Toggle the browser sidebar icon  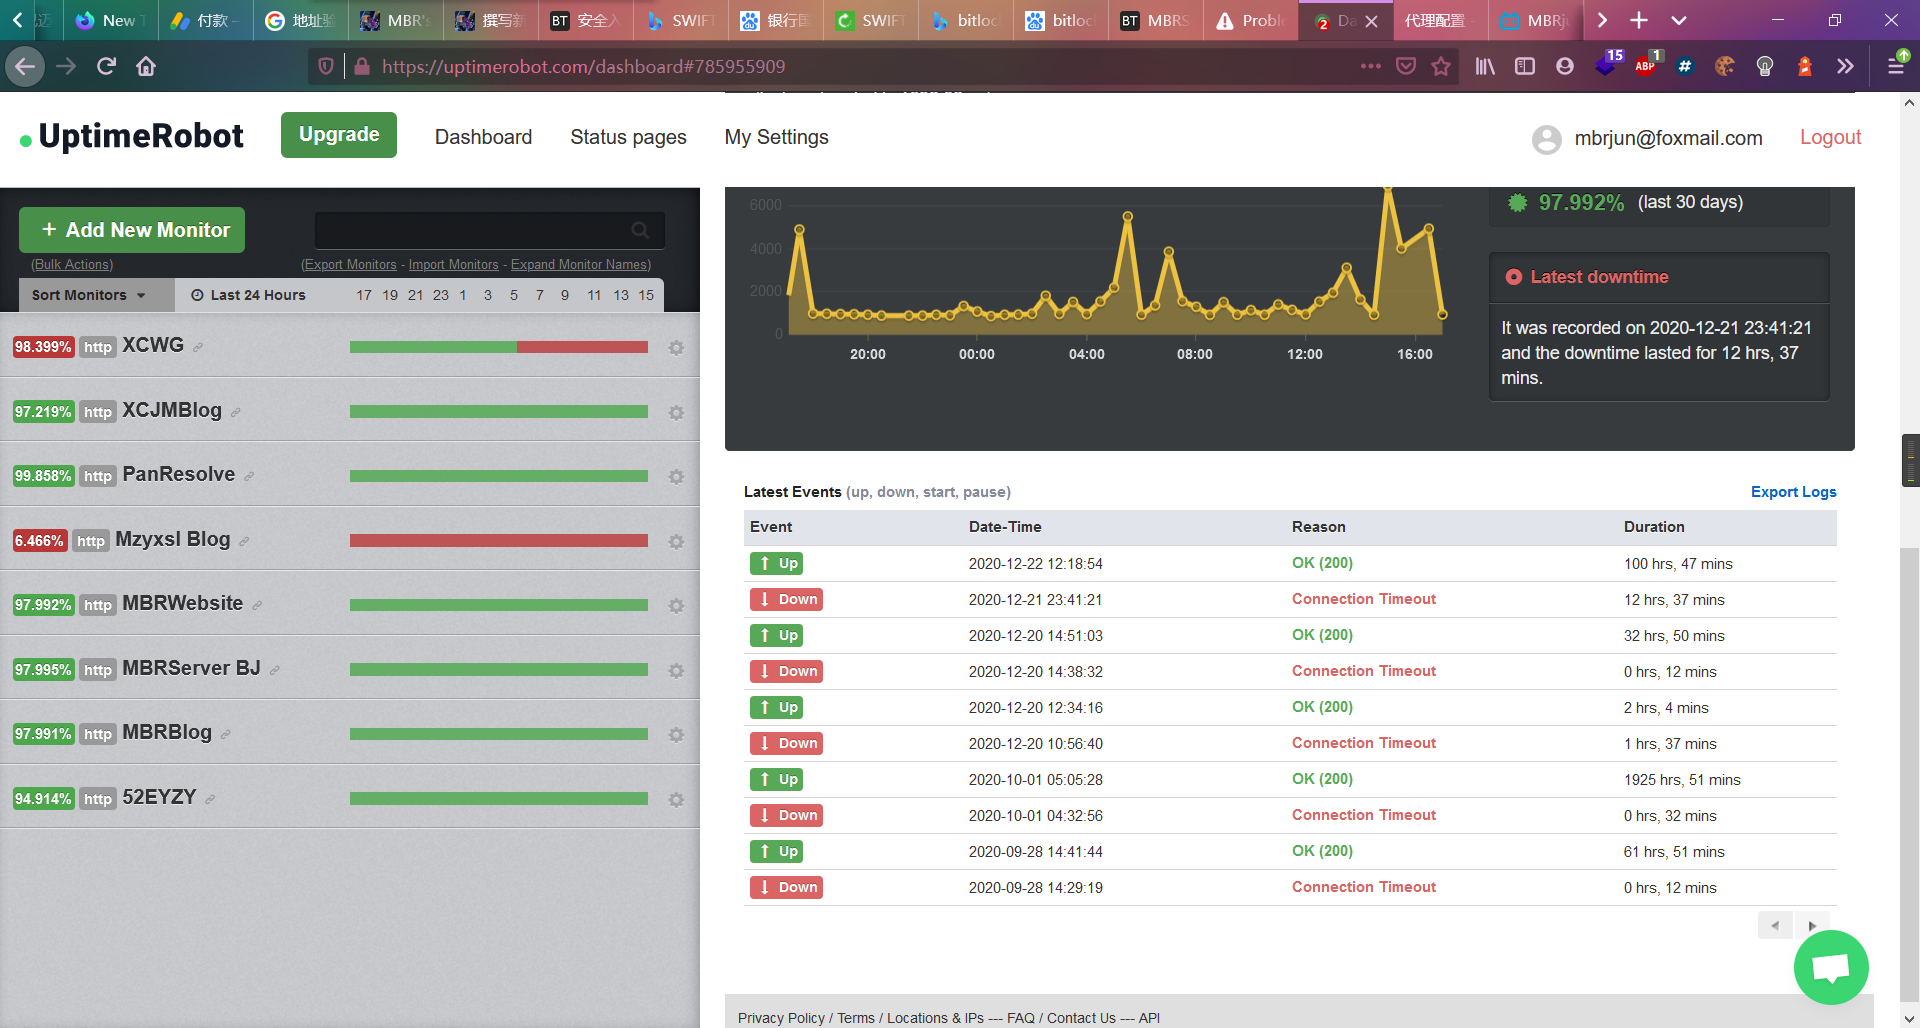coord(1525,66)
